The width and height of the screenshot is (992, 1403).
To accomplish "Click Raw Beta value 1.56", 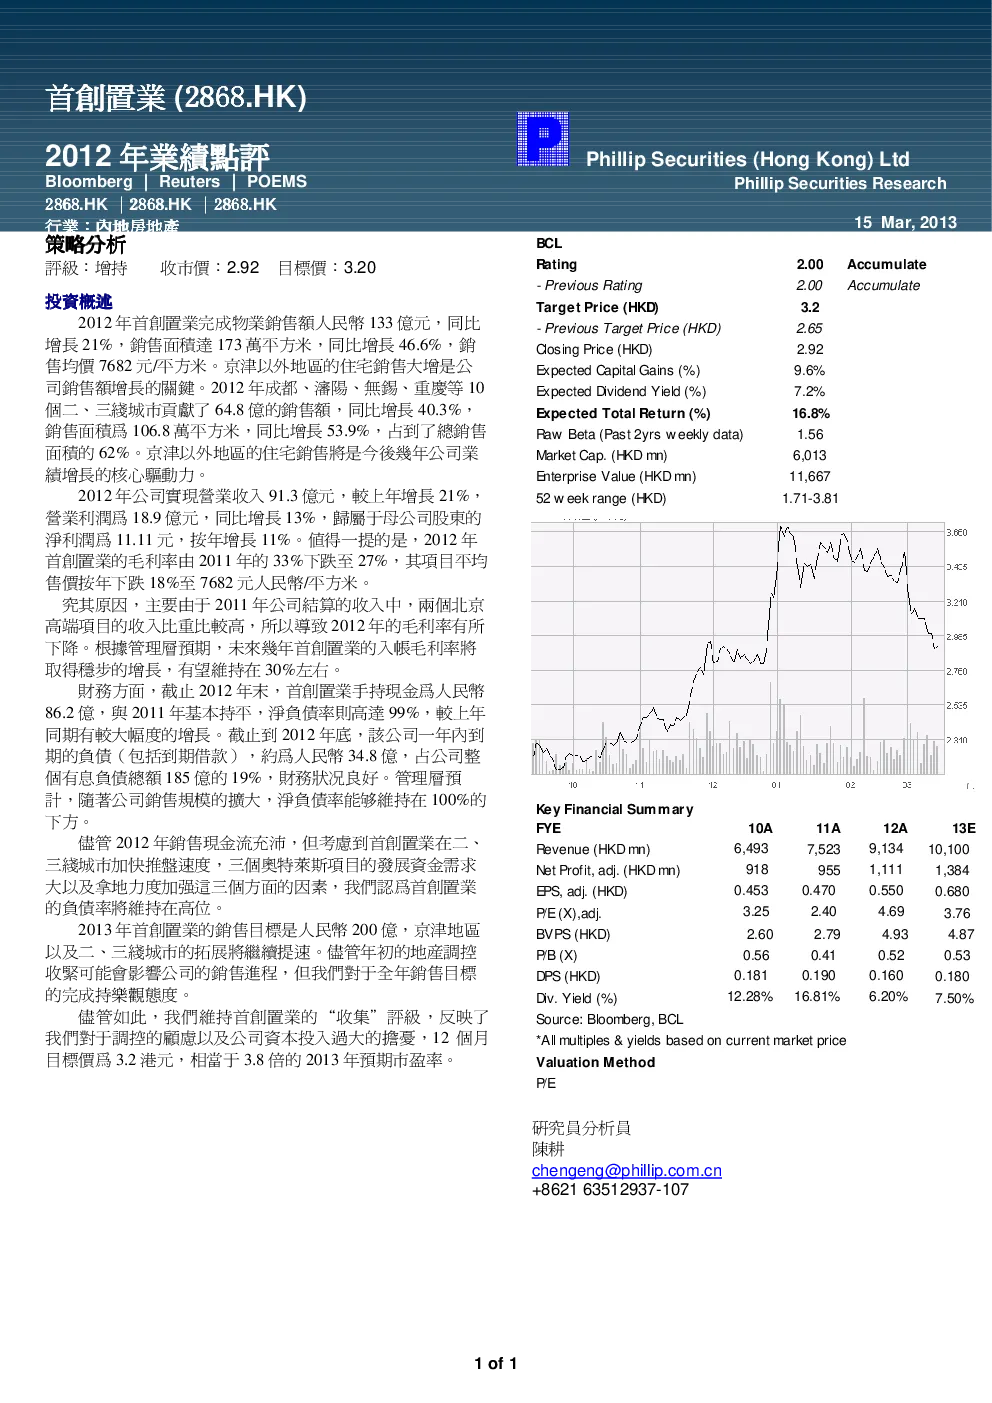I will pos(811,435).
